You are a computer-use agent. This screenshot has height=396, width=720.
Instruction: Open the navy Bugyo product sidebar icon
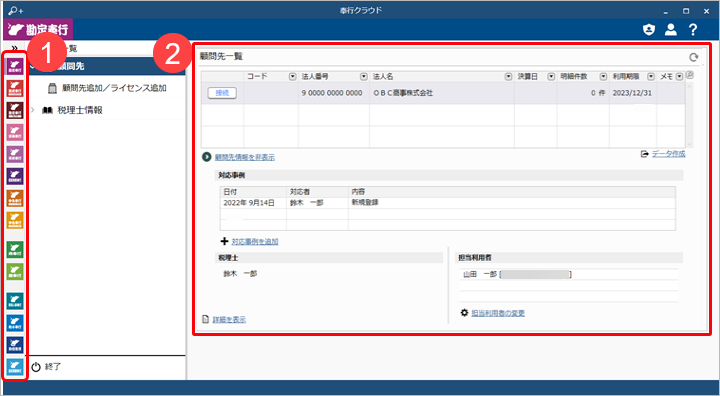pos(16,345)
